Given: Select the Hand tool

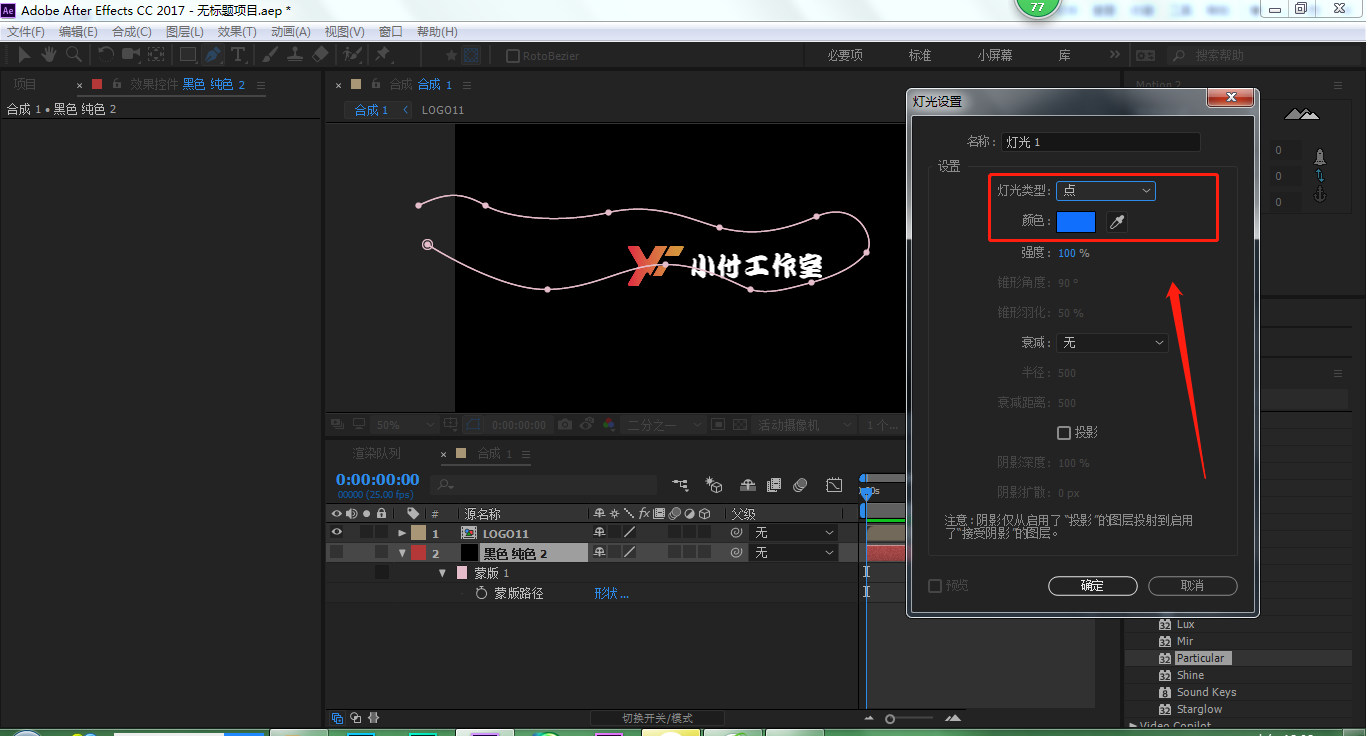Looking at the screenshot, I should click(49, 55).
